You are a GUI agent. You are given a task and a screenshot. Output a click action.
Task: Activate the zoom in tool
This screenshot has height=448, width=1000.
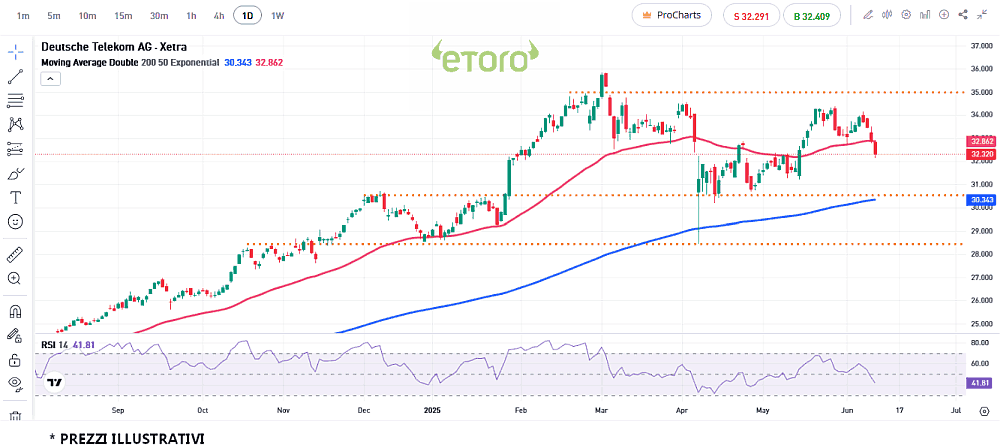(15, 279)
